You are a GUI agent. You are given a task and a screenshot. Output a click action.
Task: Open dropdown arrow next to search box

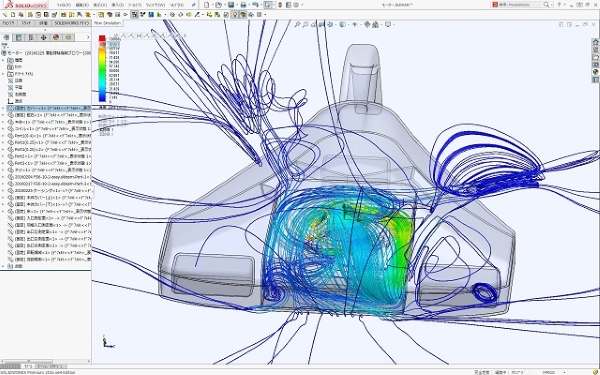[552, 5]
